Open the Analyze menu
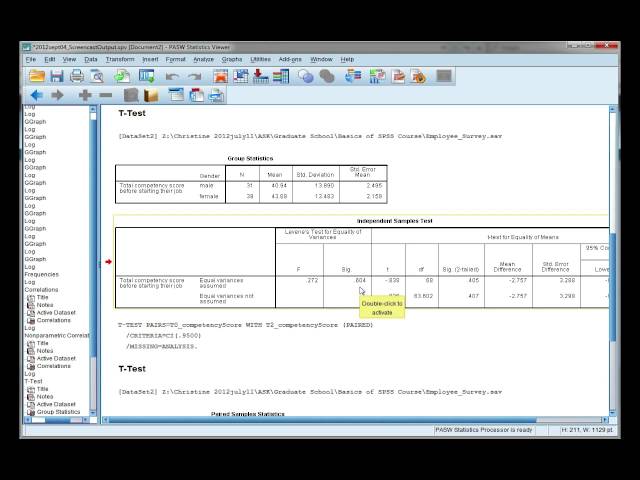Image resolution: width=640 pixels, height=480 pixels. [x=203, y=60]
